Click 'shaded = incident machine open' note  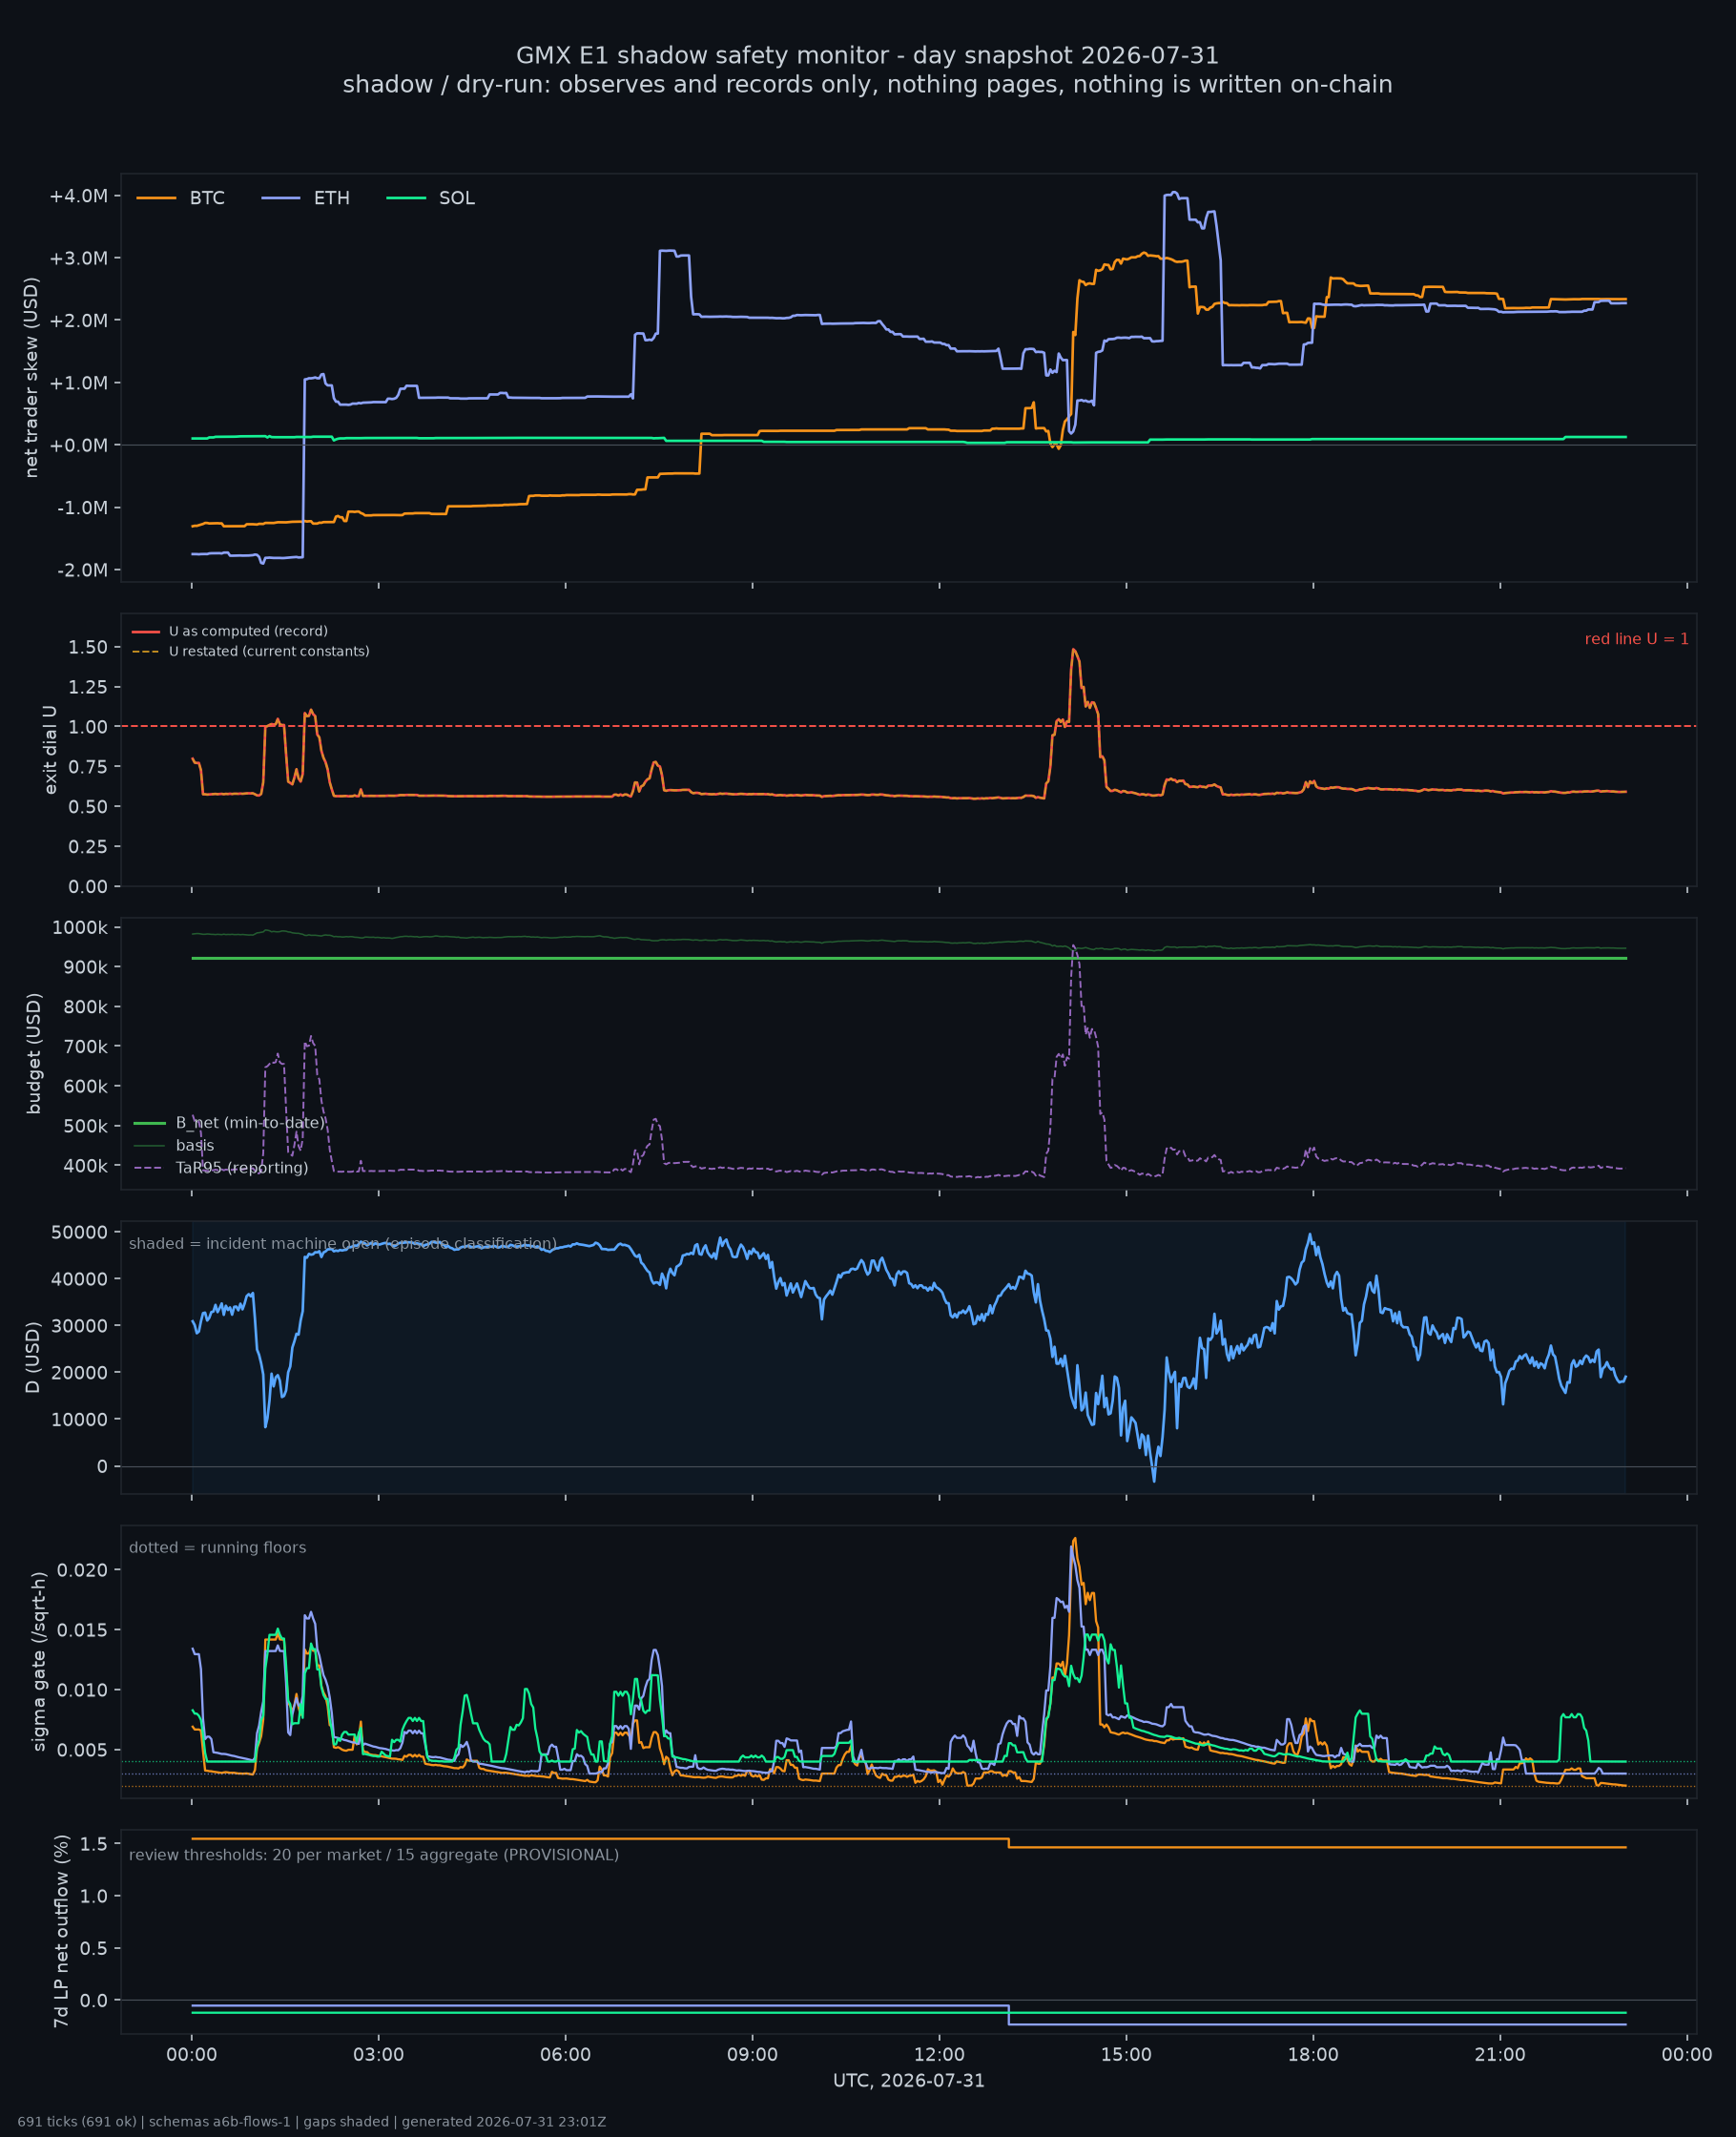pos(343,1243)
